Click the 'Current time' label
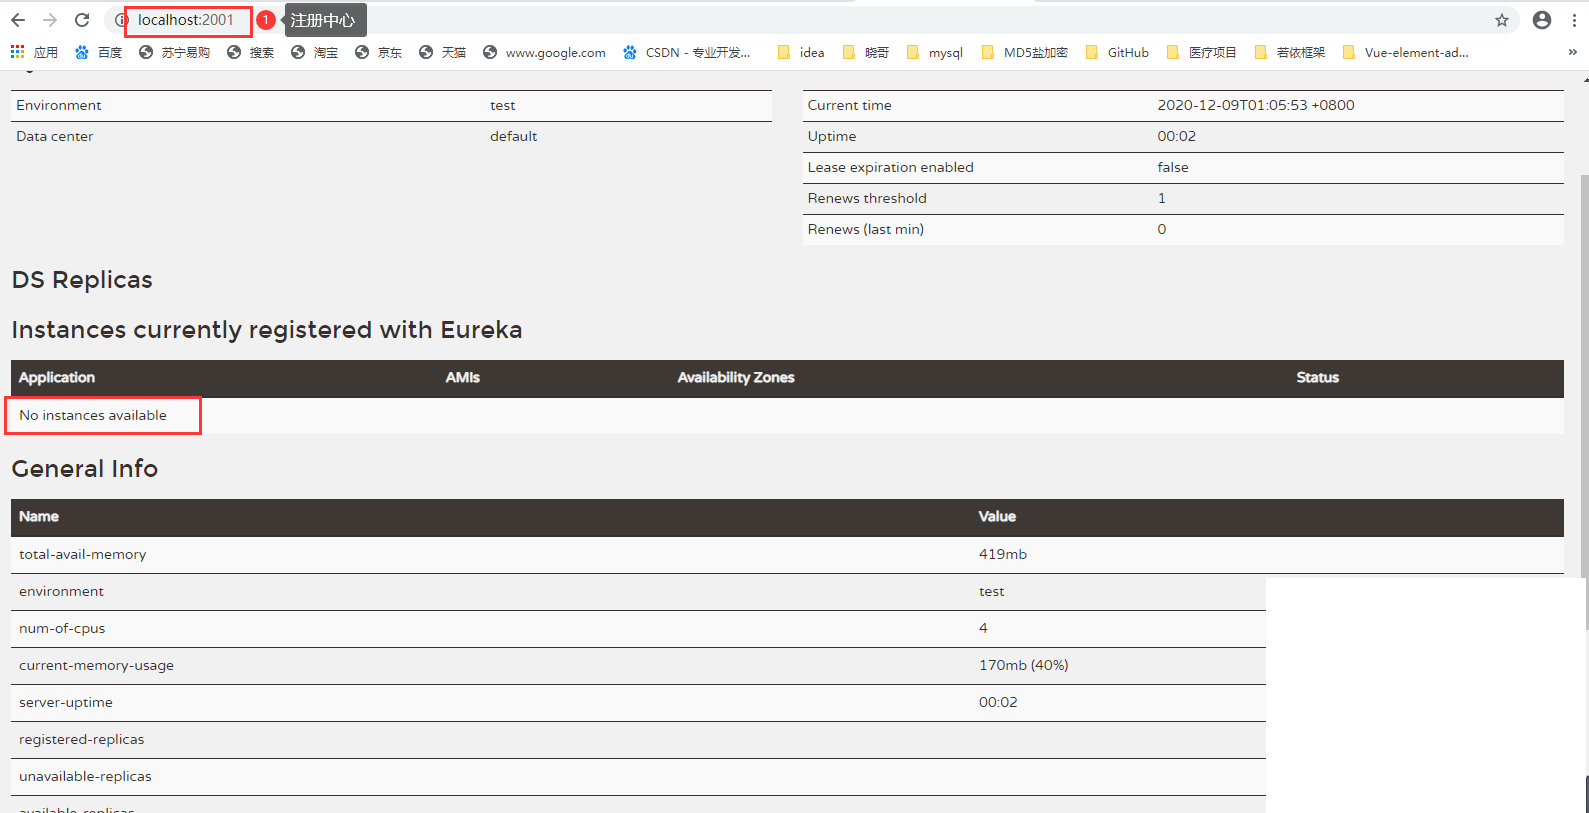This screenshot has height=813, width=1589. (x=850, y=105)
